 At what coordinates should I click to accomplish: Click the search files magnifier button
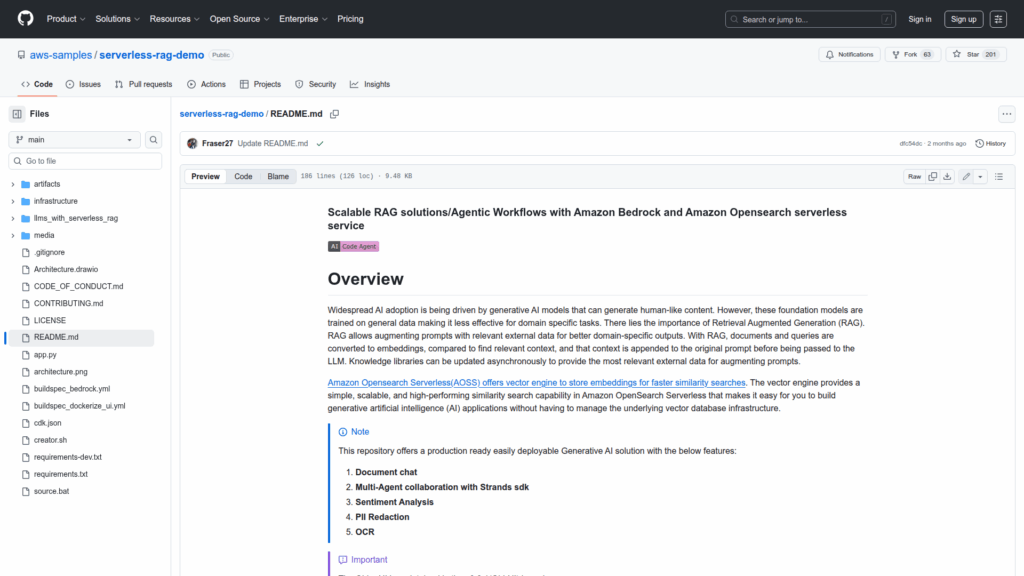(x=153, y=140)
